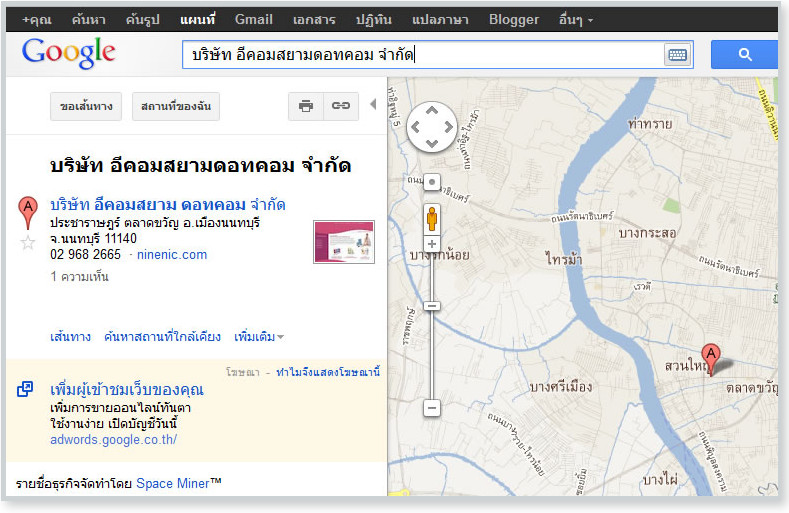Image resolution: width=789 pixels, height=513 pixels.
Task: Open the บริษัท อีคอมสยาม ดอทคอม จำกัด result link
Action: tap(168, 205)
